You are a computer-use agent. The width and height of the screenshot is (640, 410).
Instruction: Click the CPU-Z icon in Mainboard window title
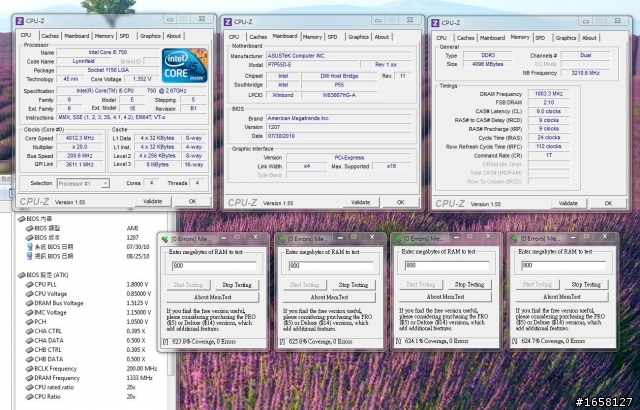(228, 22)
